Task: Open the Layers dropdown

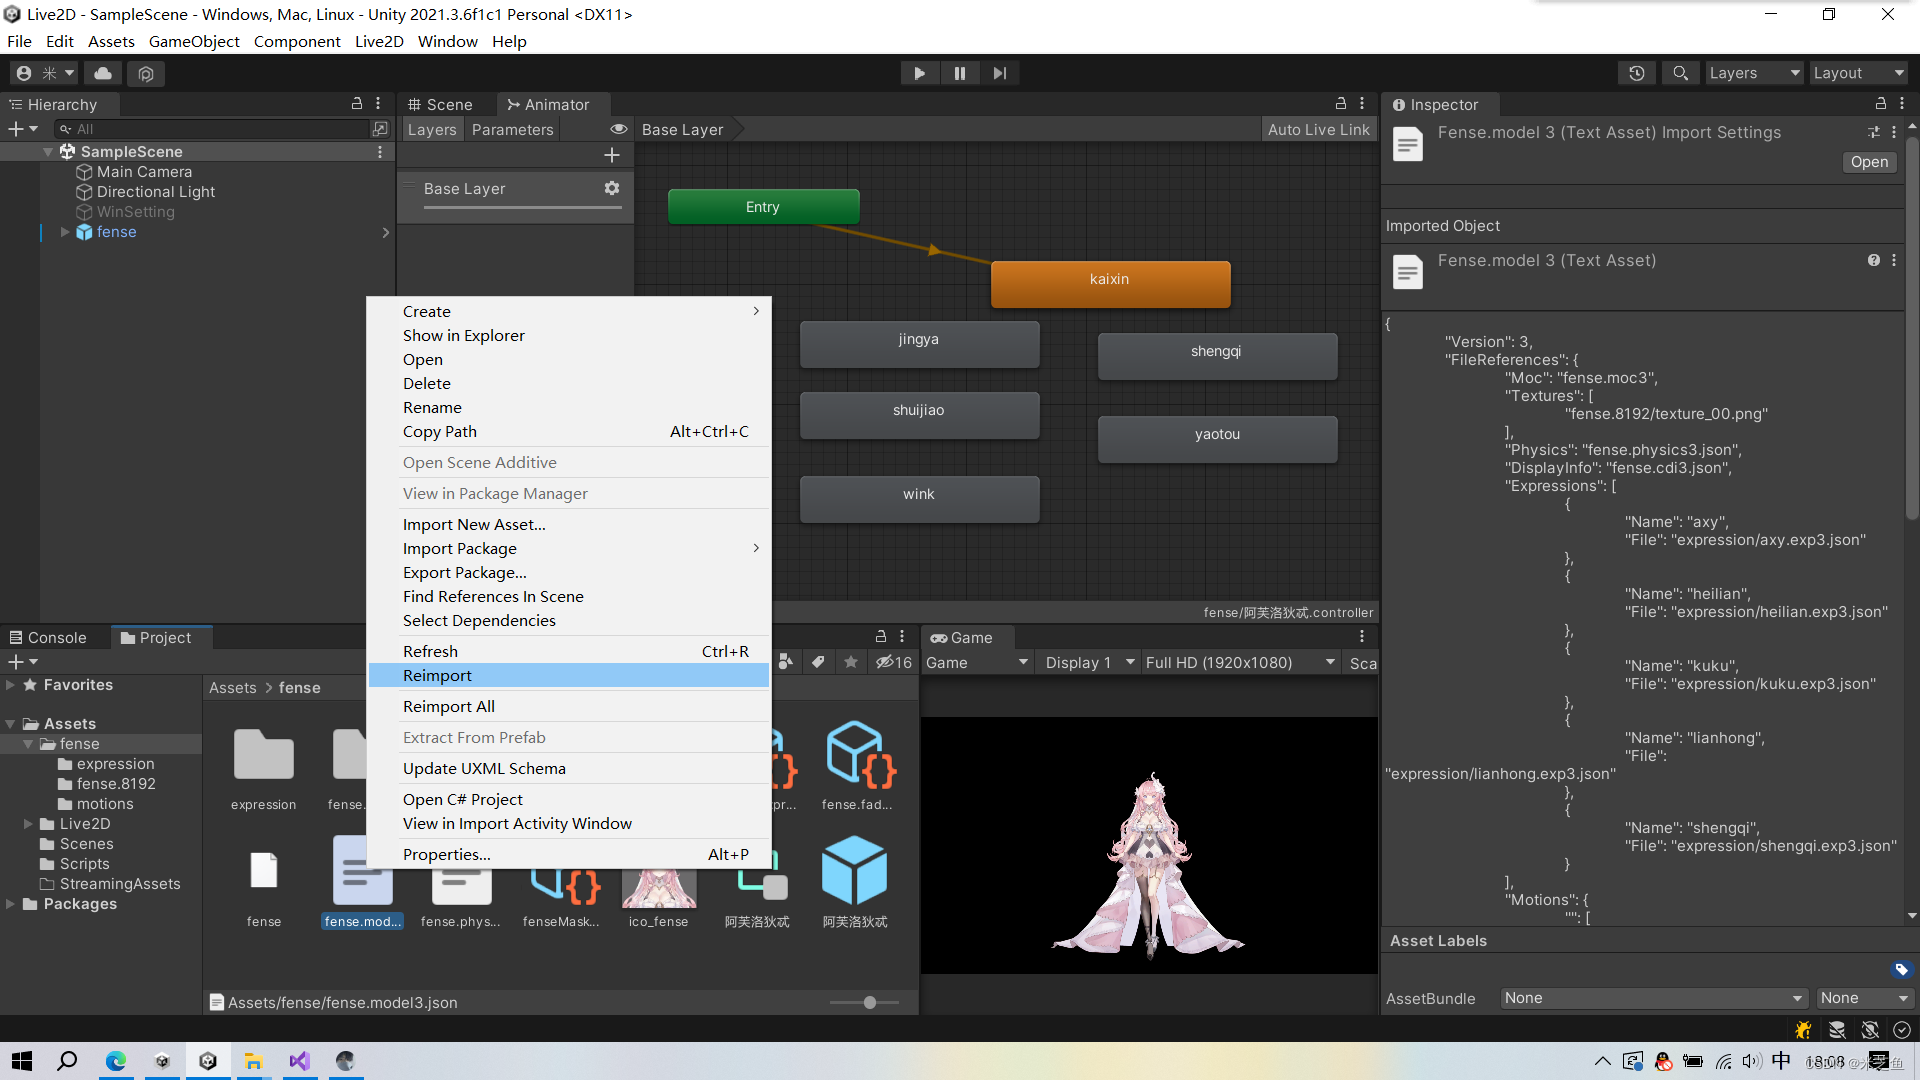Action: tap(1754, 73)
